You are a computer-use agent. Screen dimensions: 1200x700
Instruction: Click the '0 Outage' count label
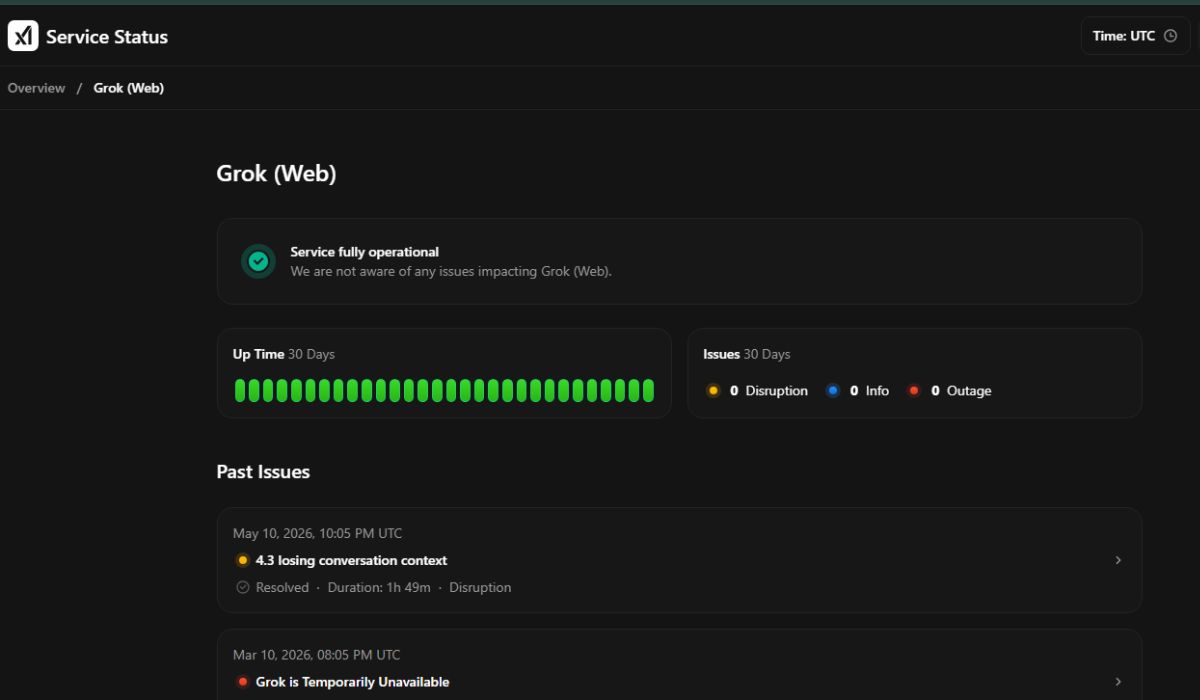[x=961, y=391]
